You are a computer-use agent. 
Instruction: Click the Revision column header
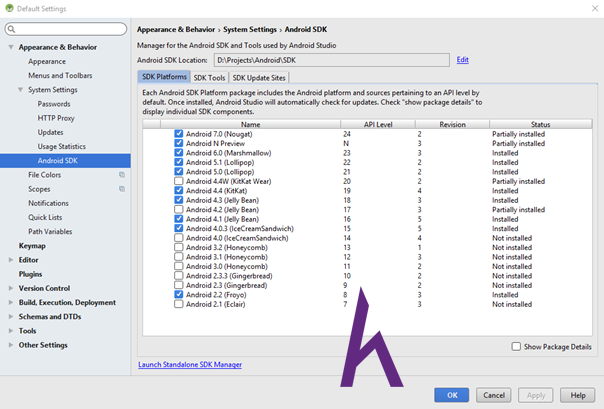click(x=452, y=124)
